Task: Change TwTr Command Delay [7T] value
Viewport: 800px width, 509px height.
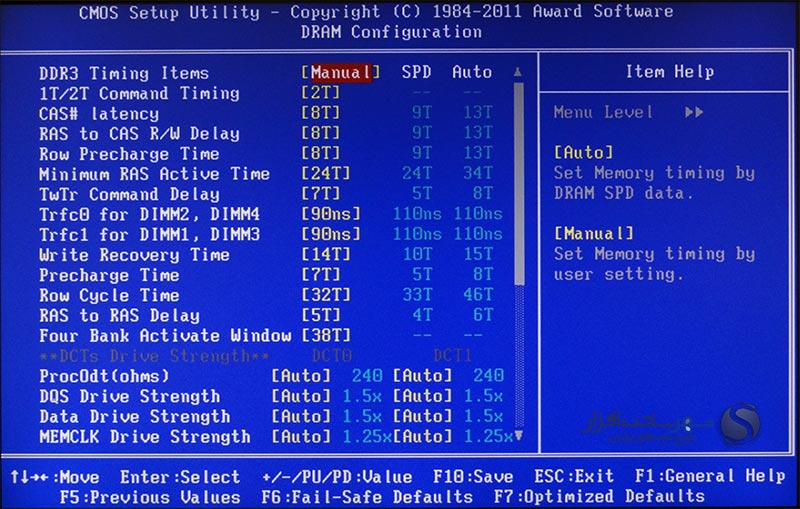Action: click(320, 194)
